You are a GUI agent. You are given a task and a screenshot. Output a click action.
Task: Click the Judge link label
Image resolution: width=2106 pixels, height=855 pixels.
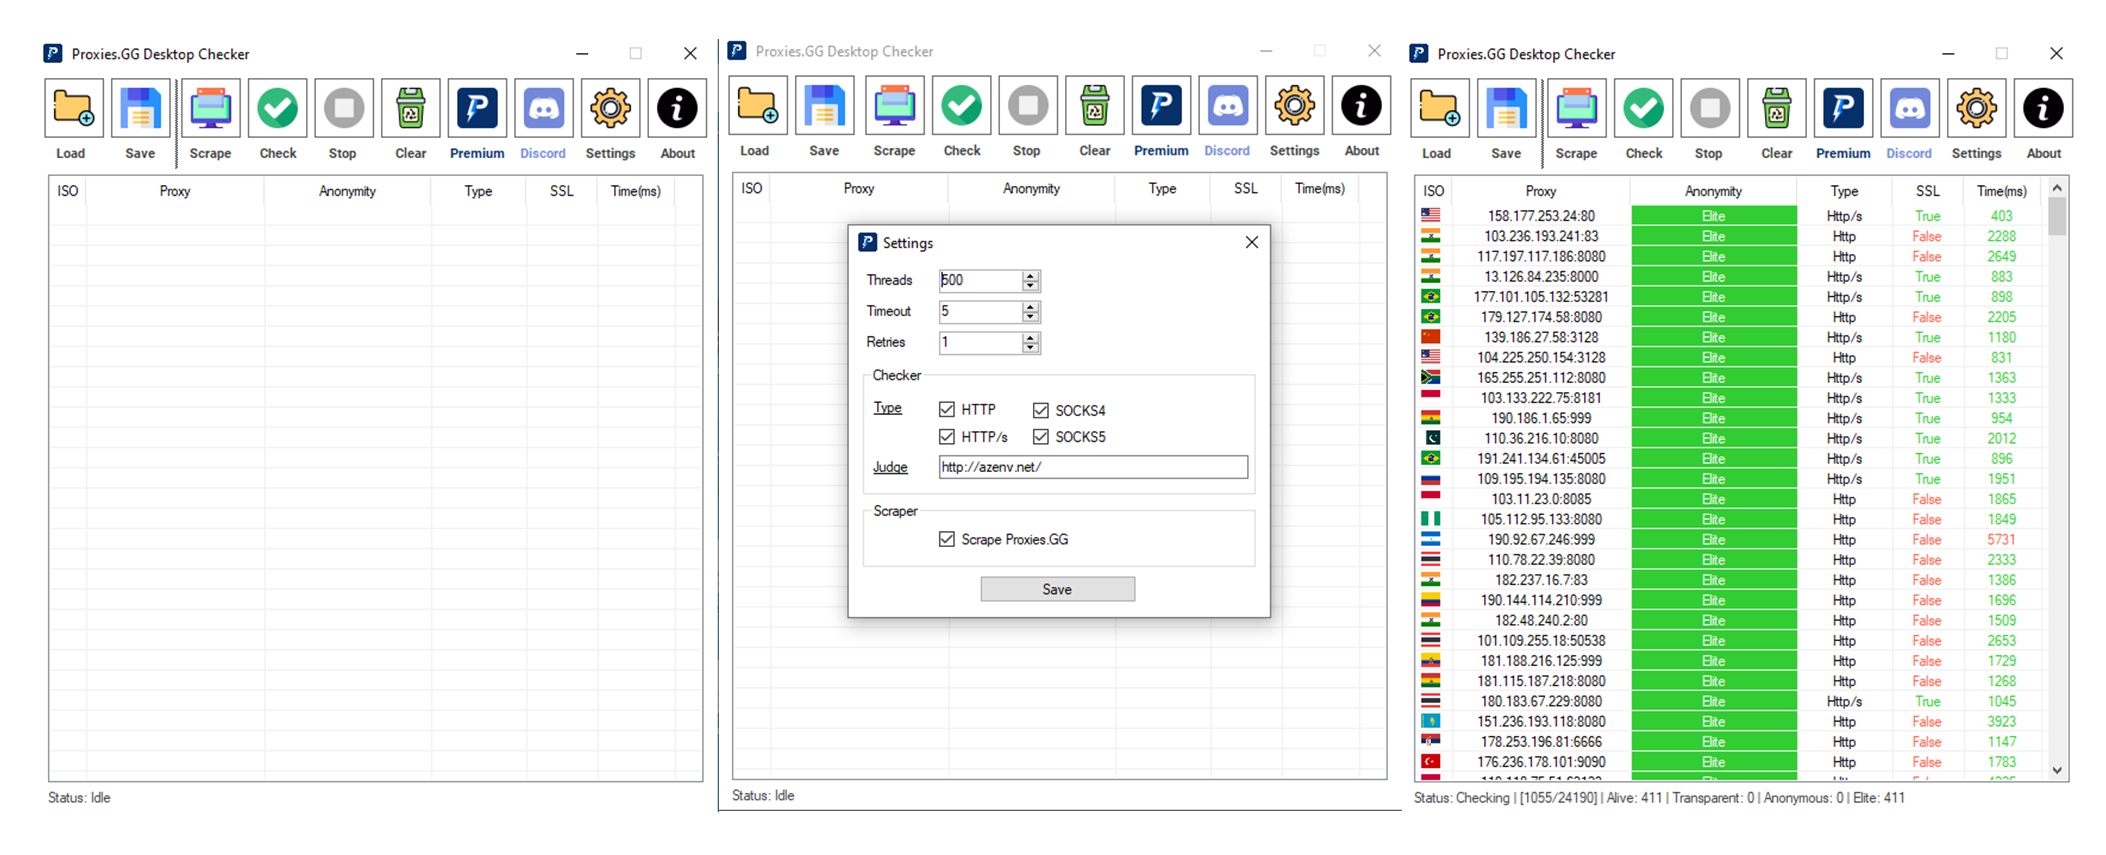[890, 467]
